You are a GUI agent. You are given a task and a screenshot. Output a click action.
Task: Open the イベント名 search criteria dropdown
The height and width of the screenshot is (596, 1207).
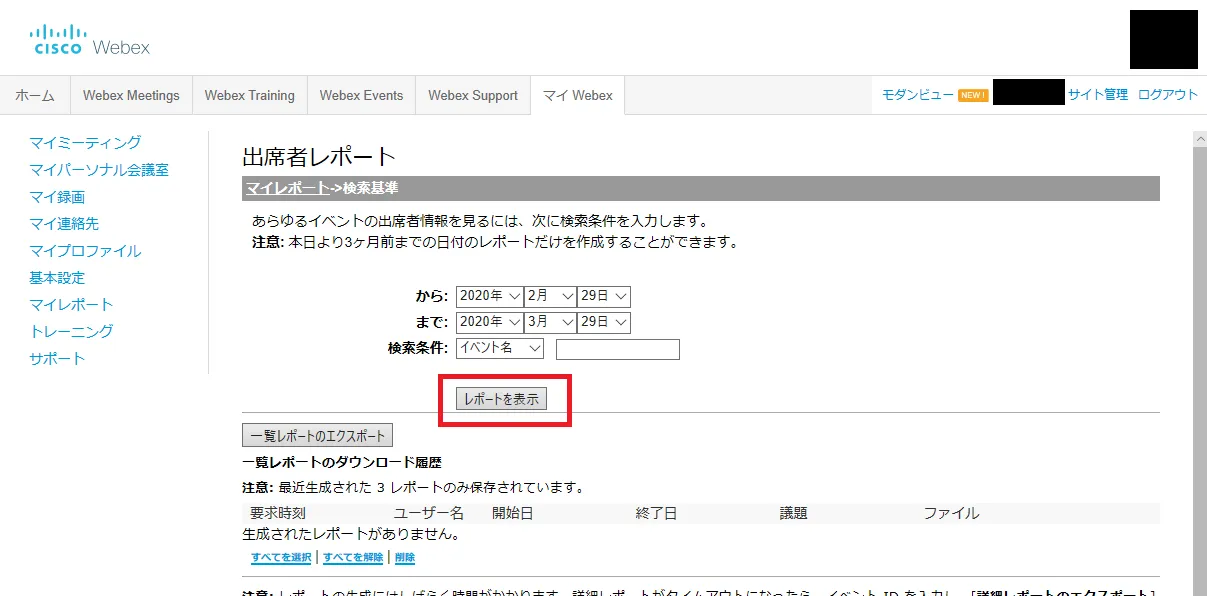499,348
